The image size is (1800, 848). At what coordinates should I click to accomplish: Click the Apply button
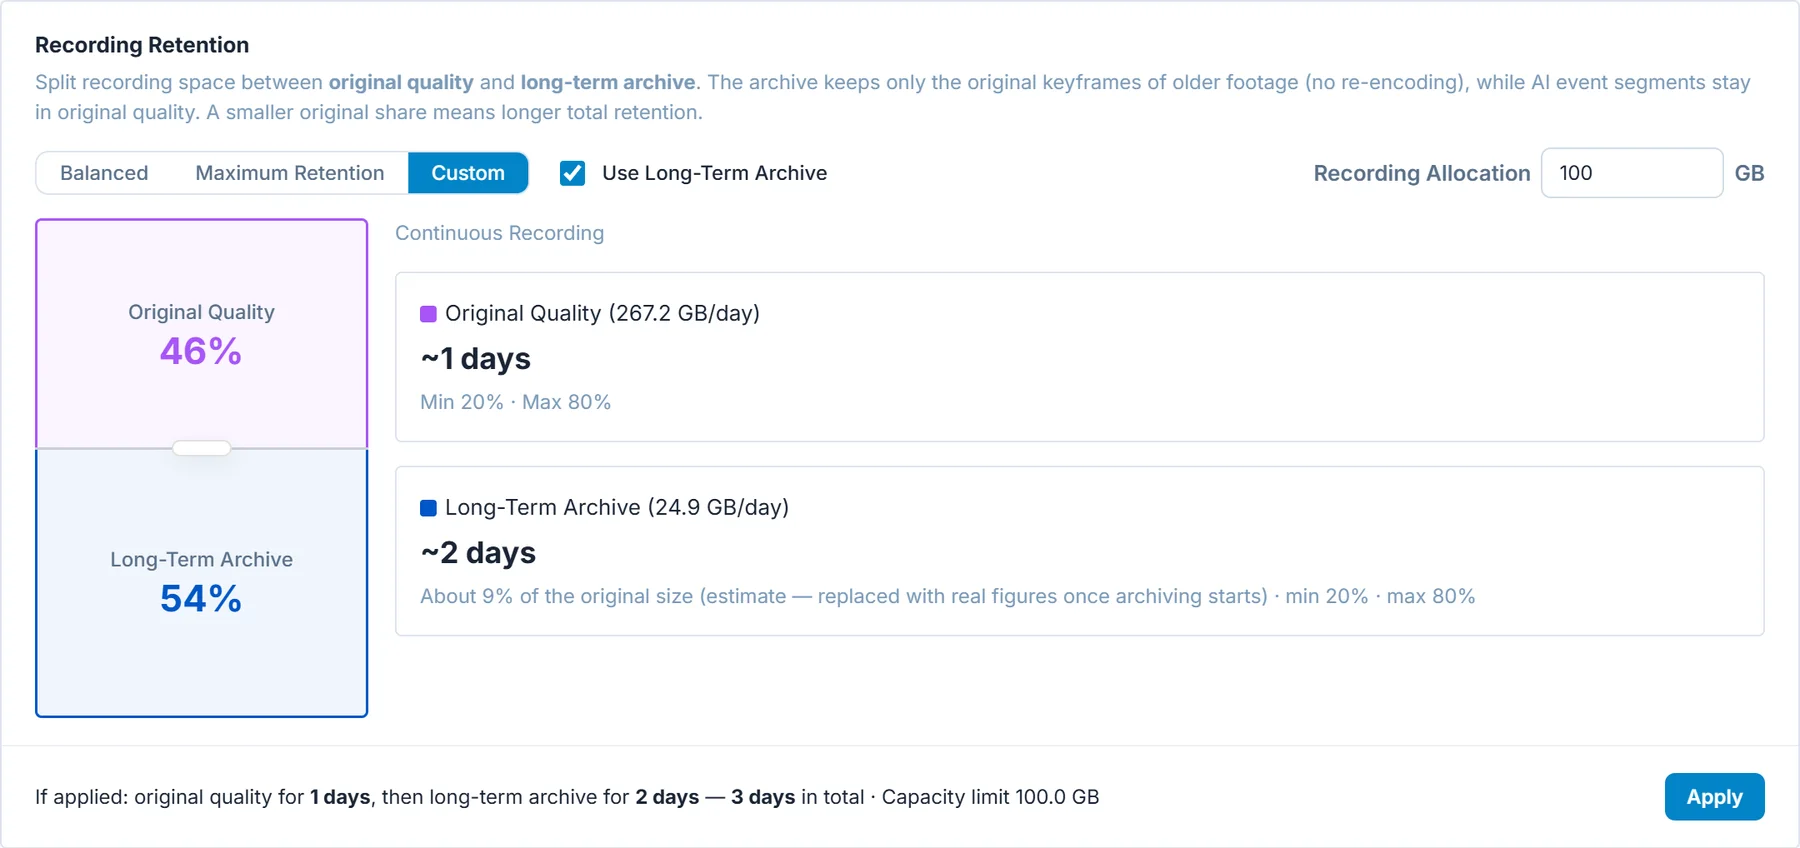(1714, 797)
